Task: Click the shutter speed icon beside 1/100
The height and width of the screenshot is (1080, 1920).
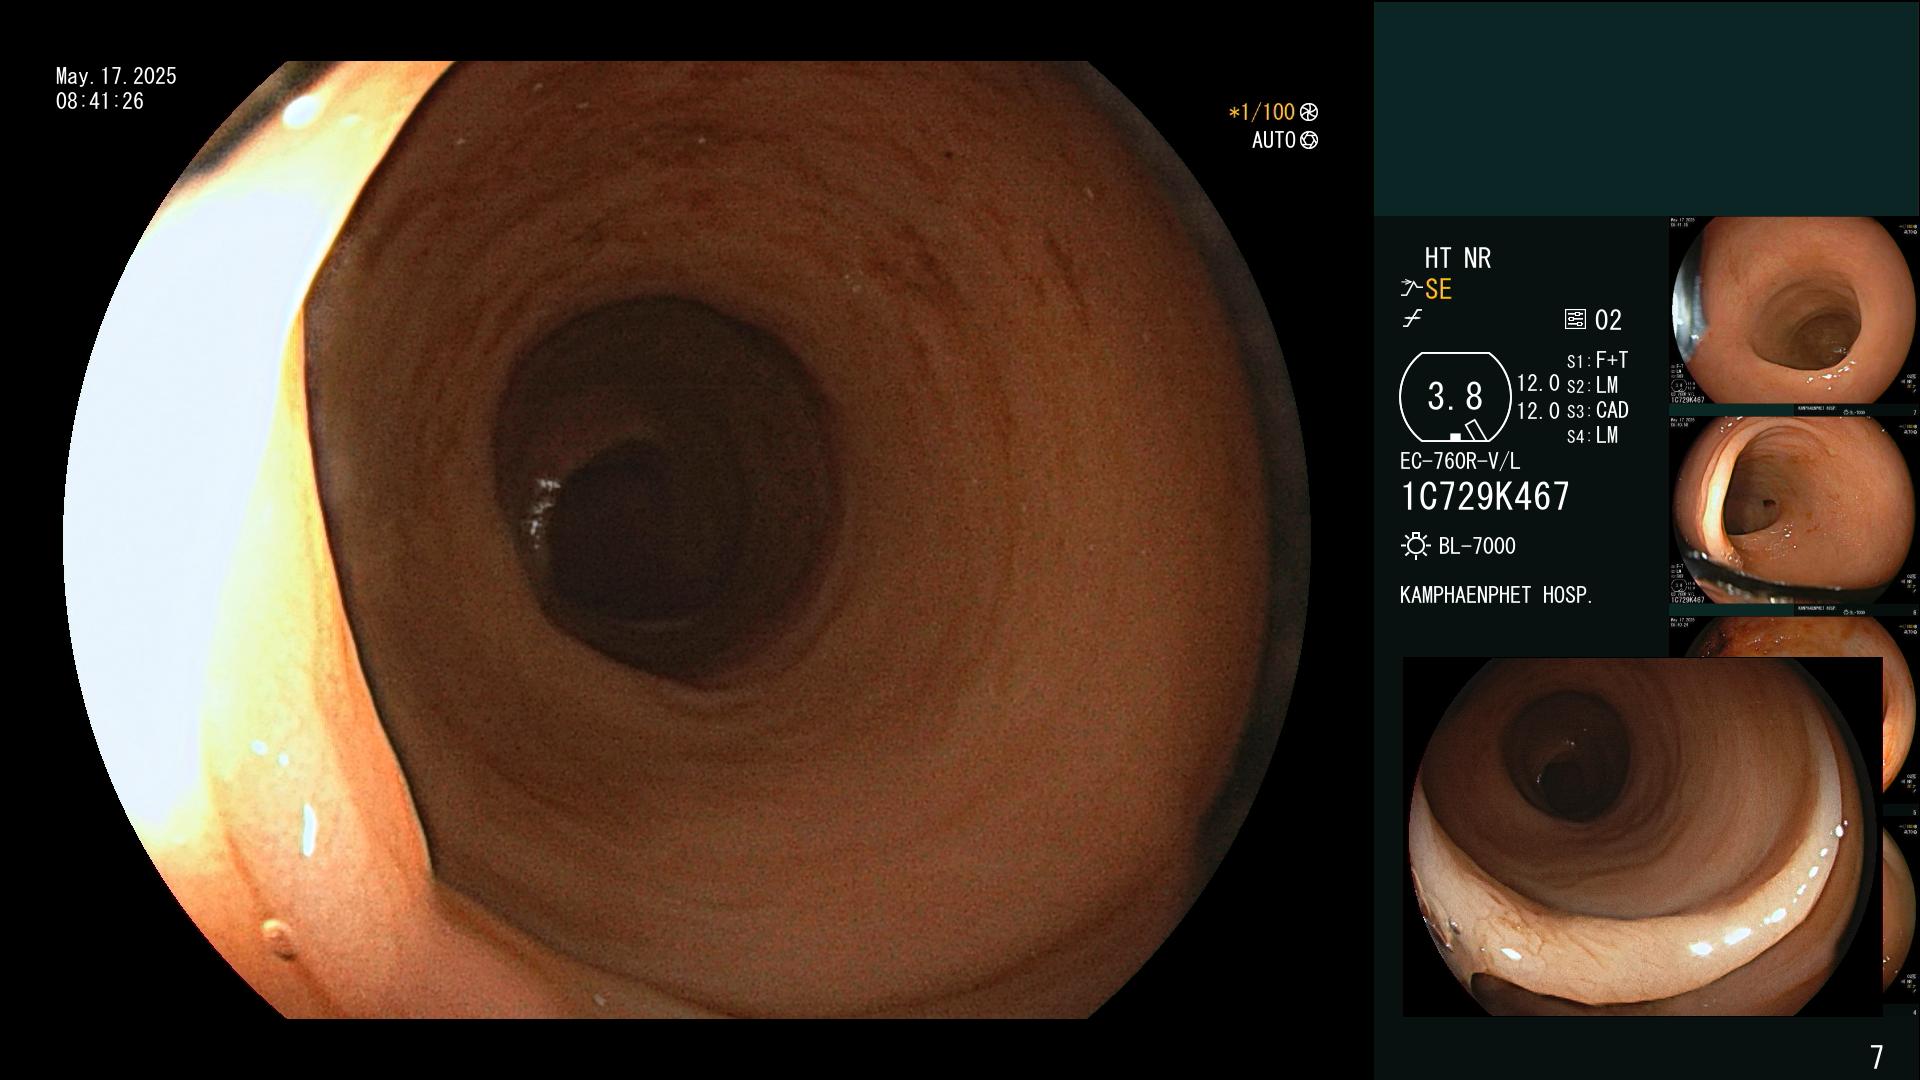Action: (1308, 112)
